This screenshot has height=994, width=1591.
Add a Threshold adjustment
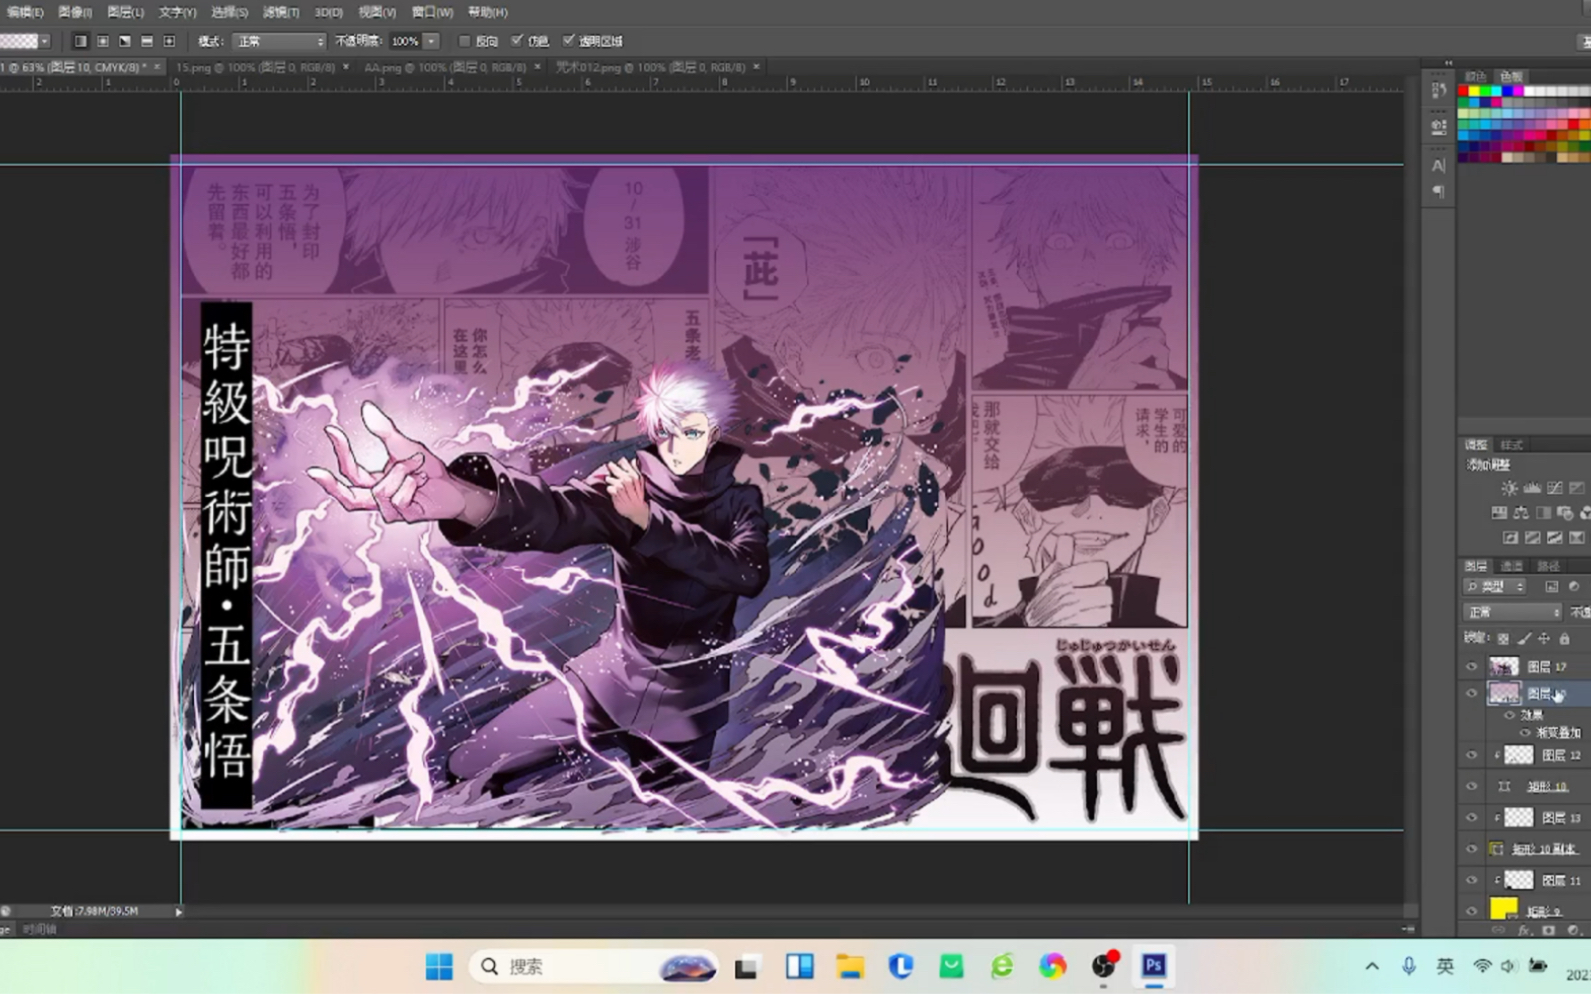(x=1554, y=538)
